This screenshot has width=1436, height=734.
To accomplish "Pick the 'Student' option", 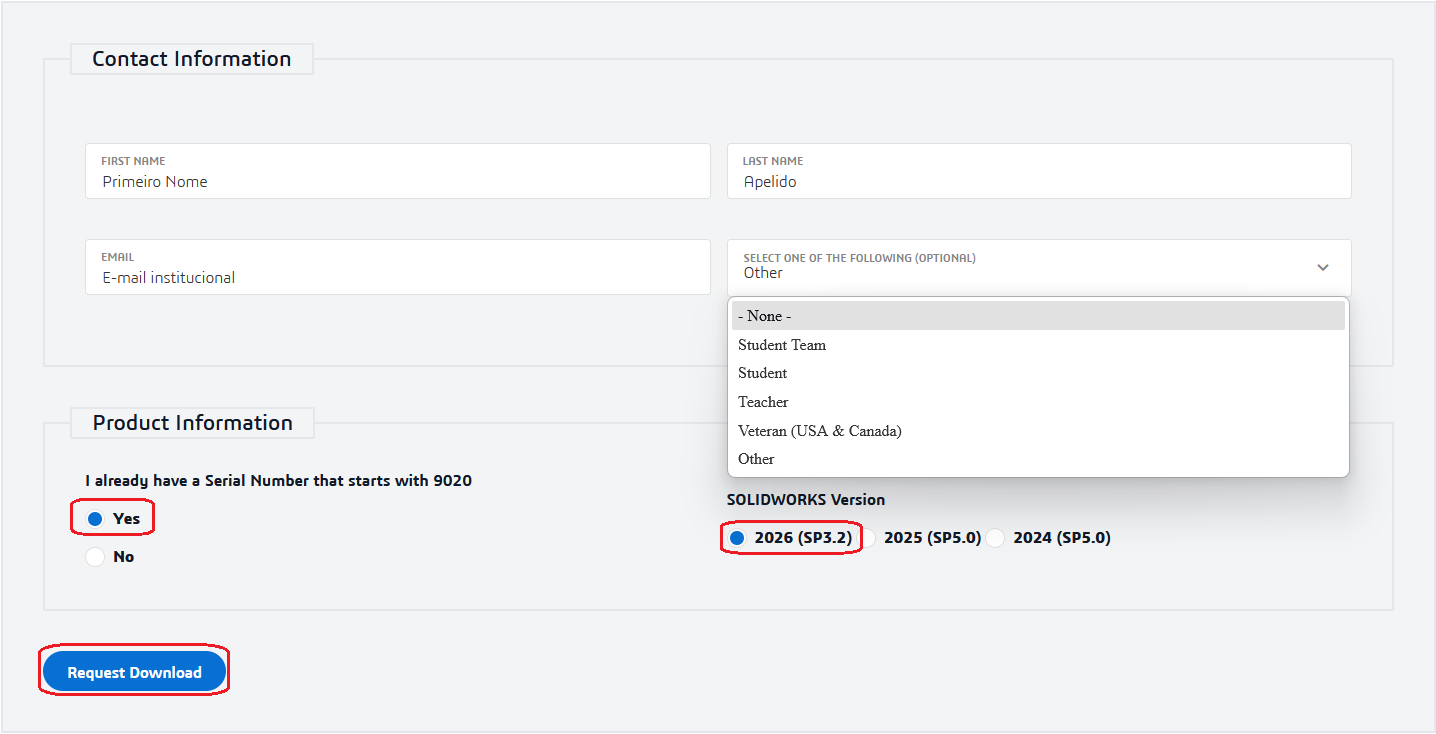I will click(x=1038, y=373).
